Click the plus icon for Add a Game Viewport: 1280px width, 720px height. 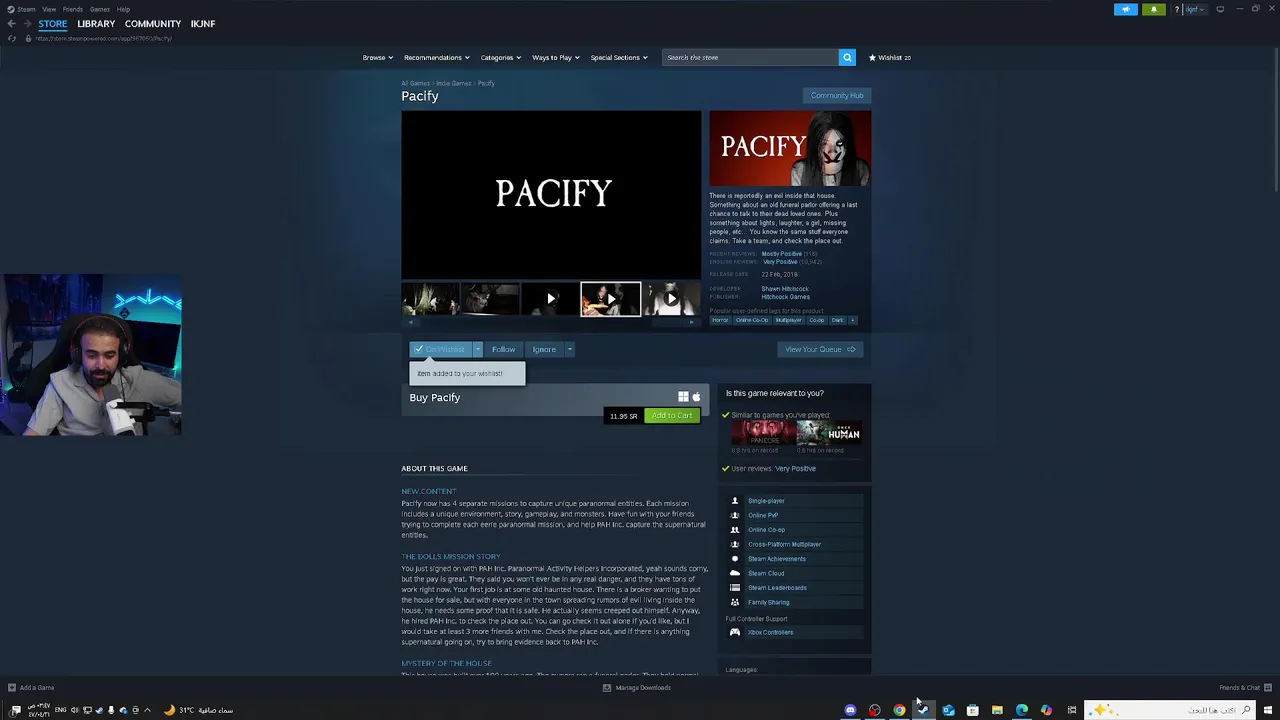[x=11, y=687]
